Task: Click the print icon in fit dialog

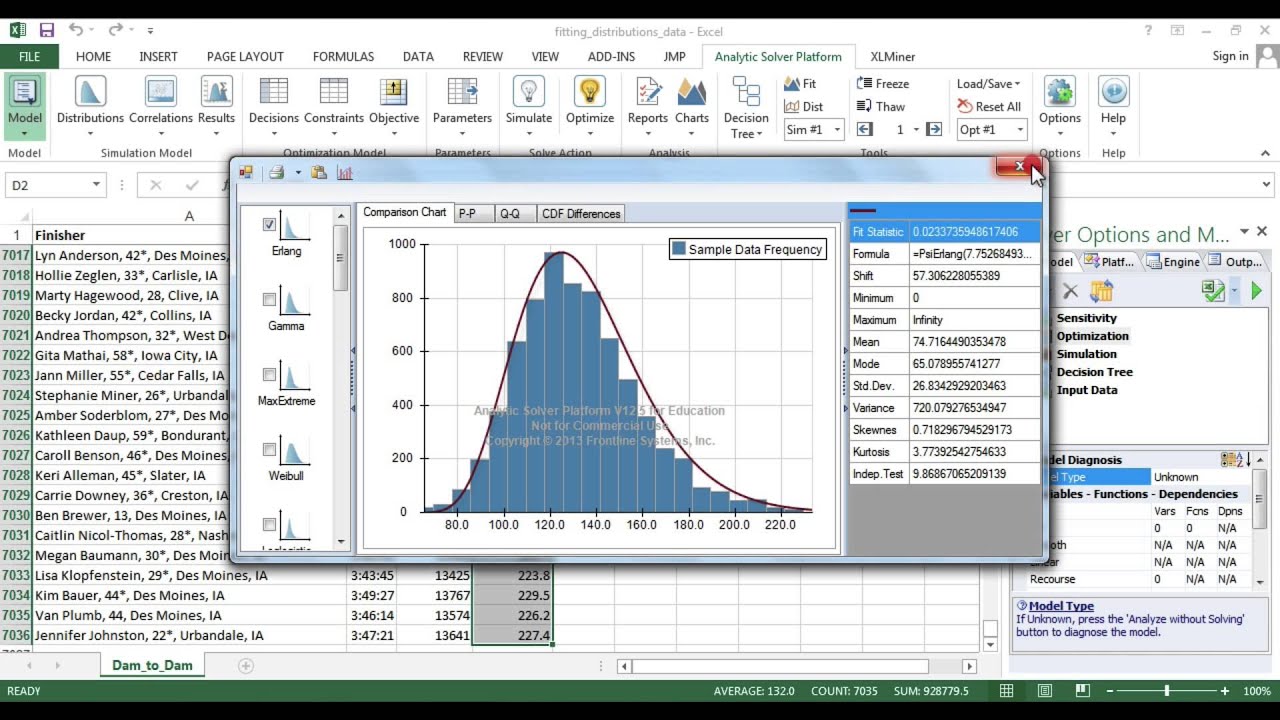Action: click(x=277, y=173)
